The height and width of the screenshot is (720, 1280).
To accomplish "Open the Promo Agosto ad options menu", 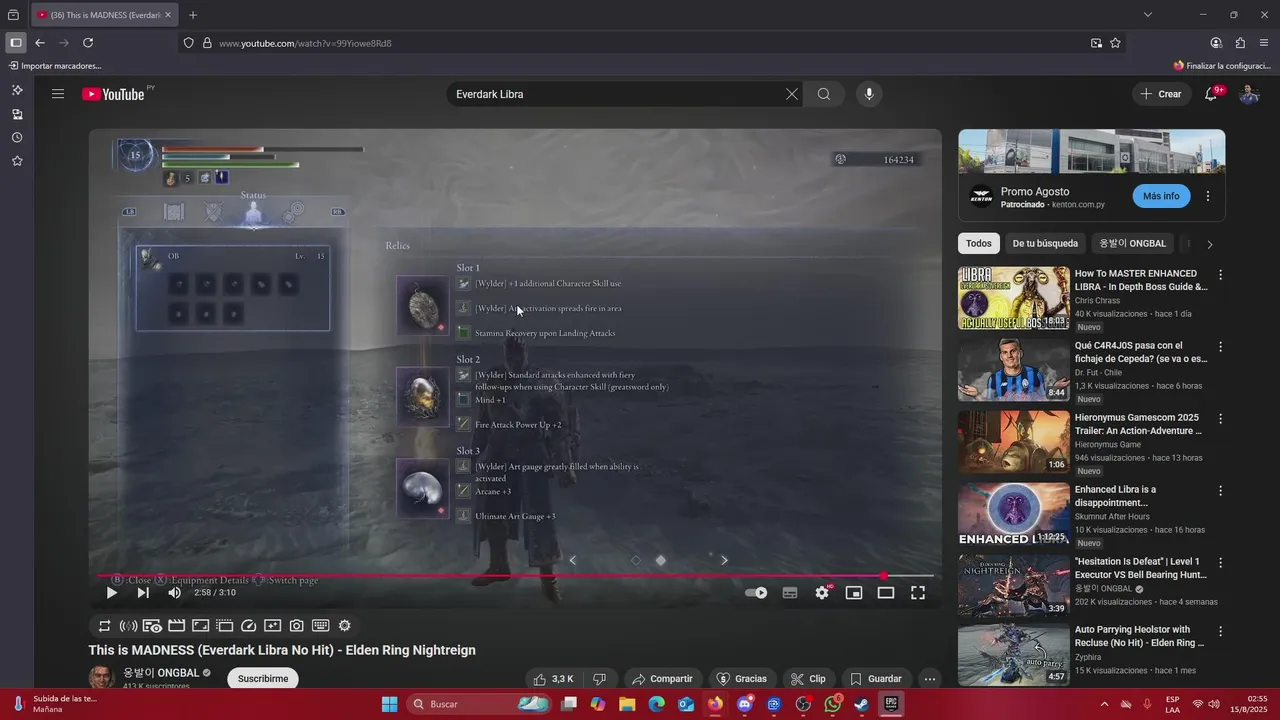I will pyautogui.click(x=1208, y=196).
